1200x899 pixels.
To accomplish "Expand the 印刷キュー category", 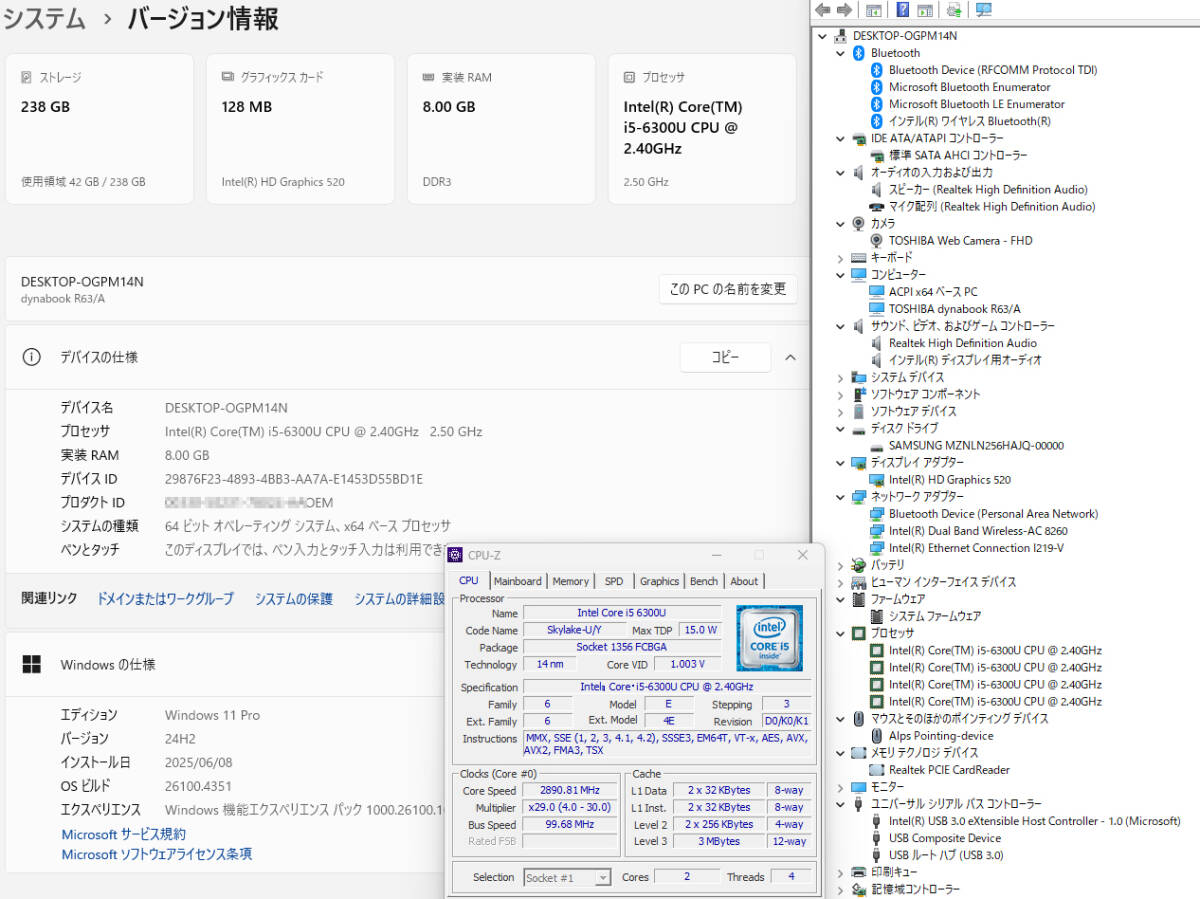I will coord(841,872).
